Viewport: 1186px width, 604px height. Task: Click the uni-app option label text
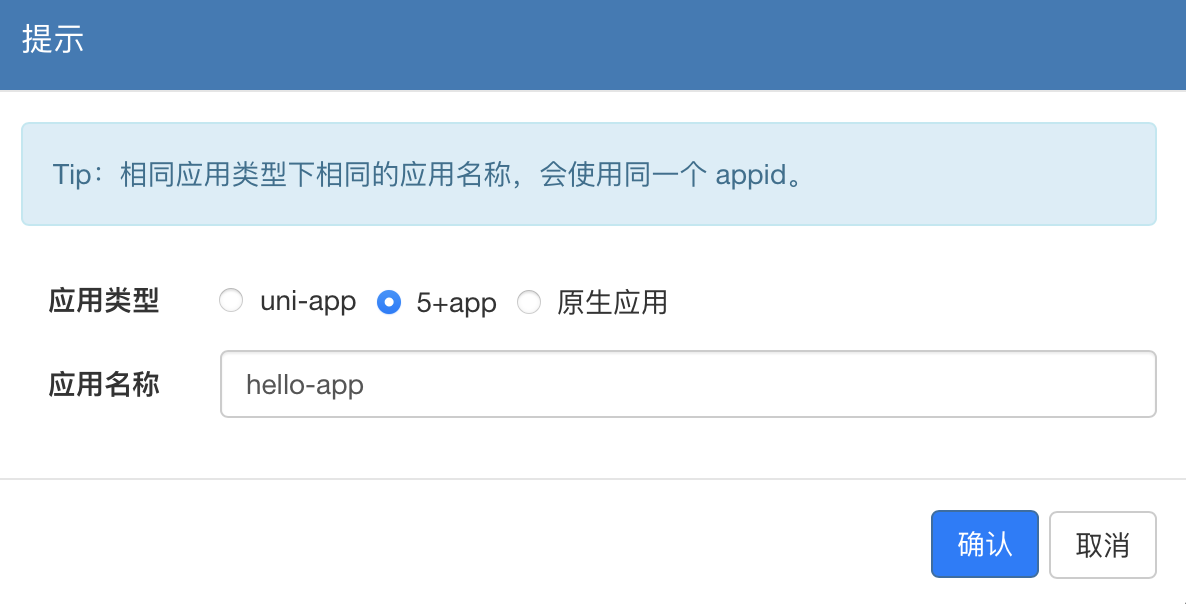click(x=307, y=301)
